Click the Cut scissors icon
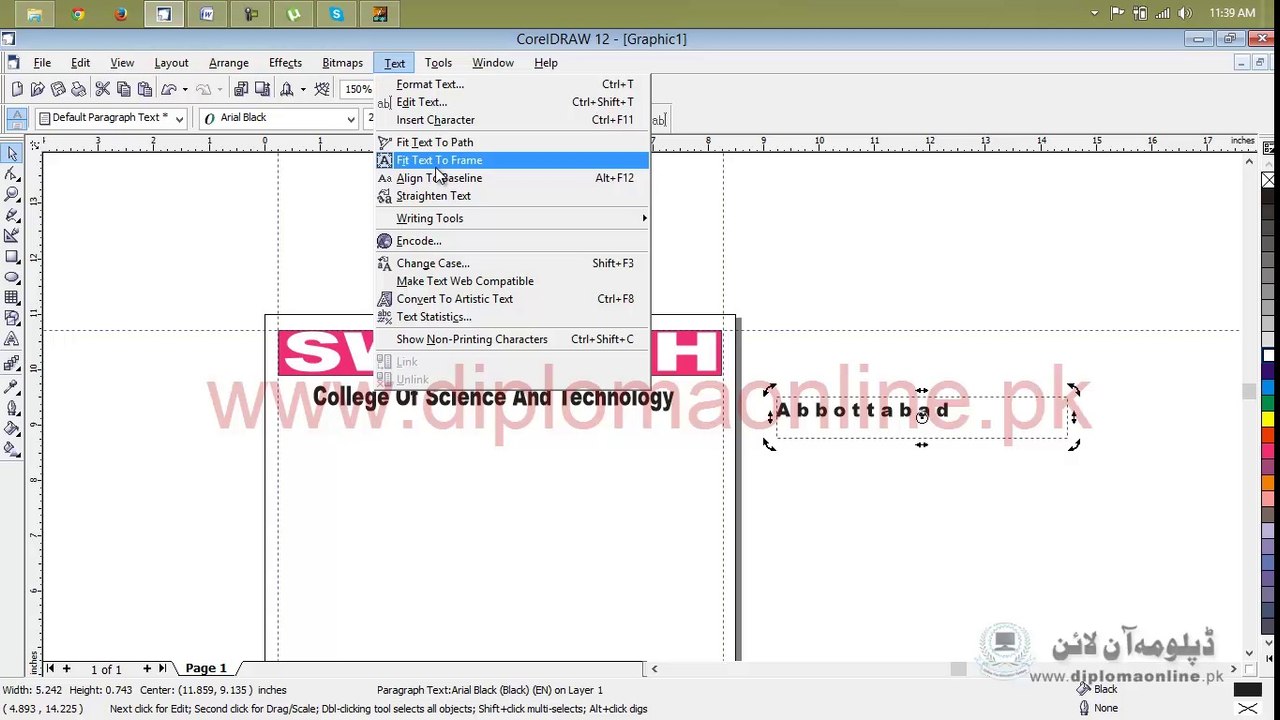 click(103, 89)
